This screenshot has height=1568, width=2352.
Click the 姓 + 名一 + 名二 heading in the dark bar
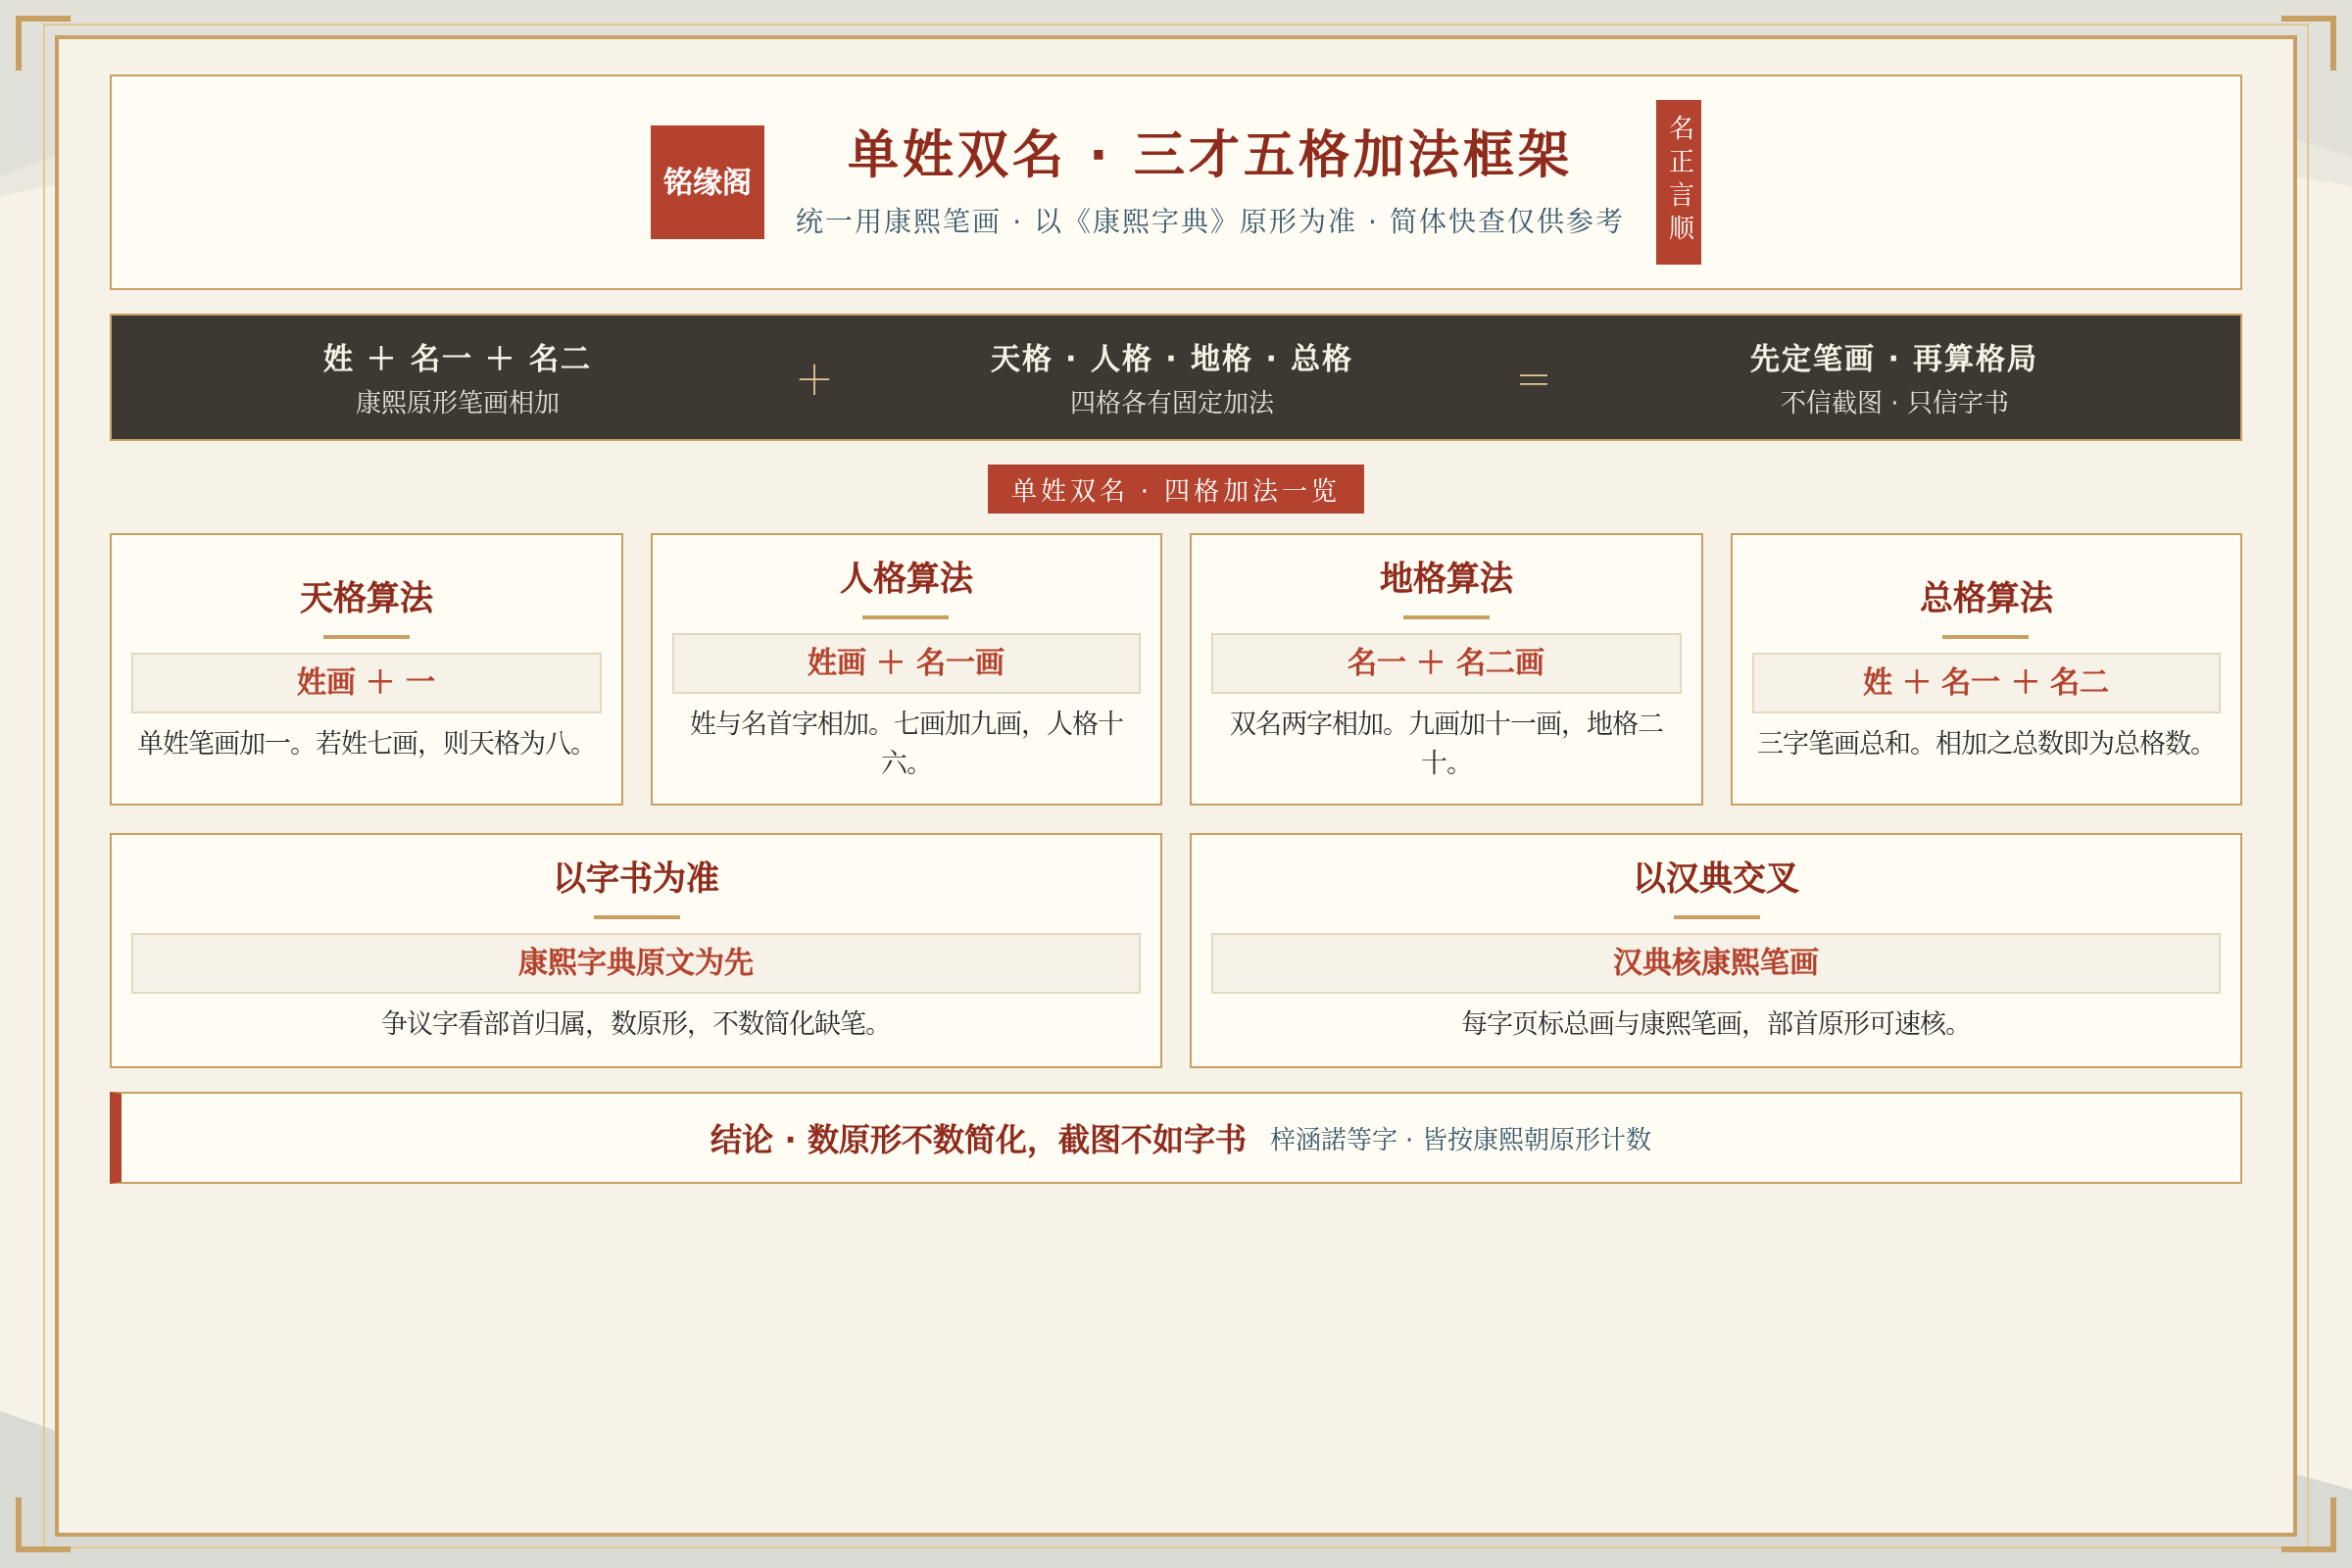pyautogui.click(x=457, y=357)
